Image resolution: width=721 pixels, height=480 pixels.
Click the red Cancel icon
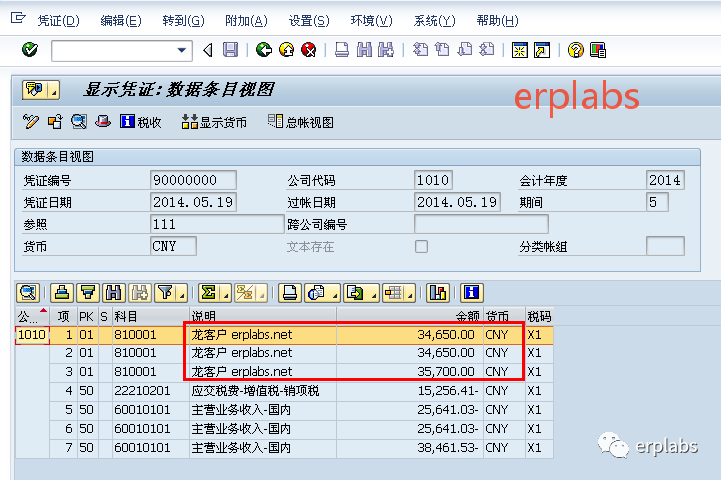[309, 50]
